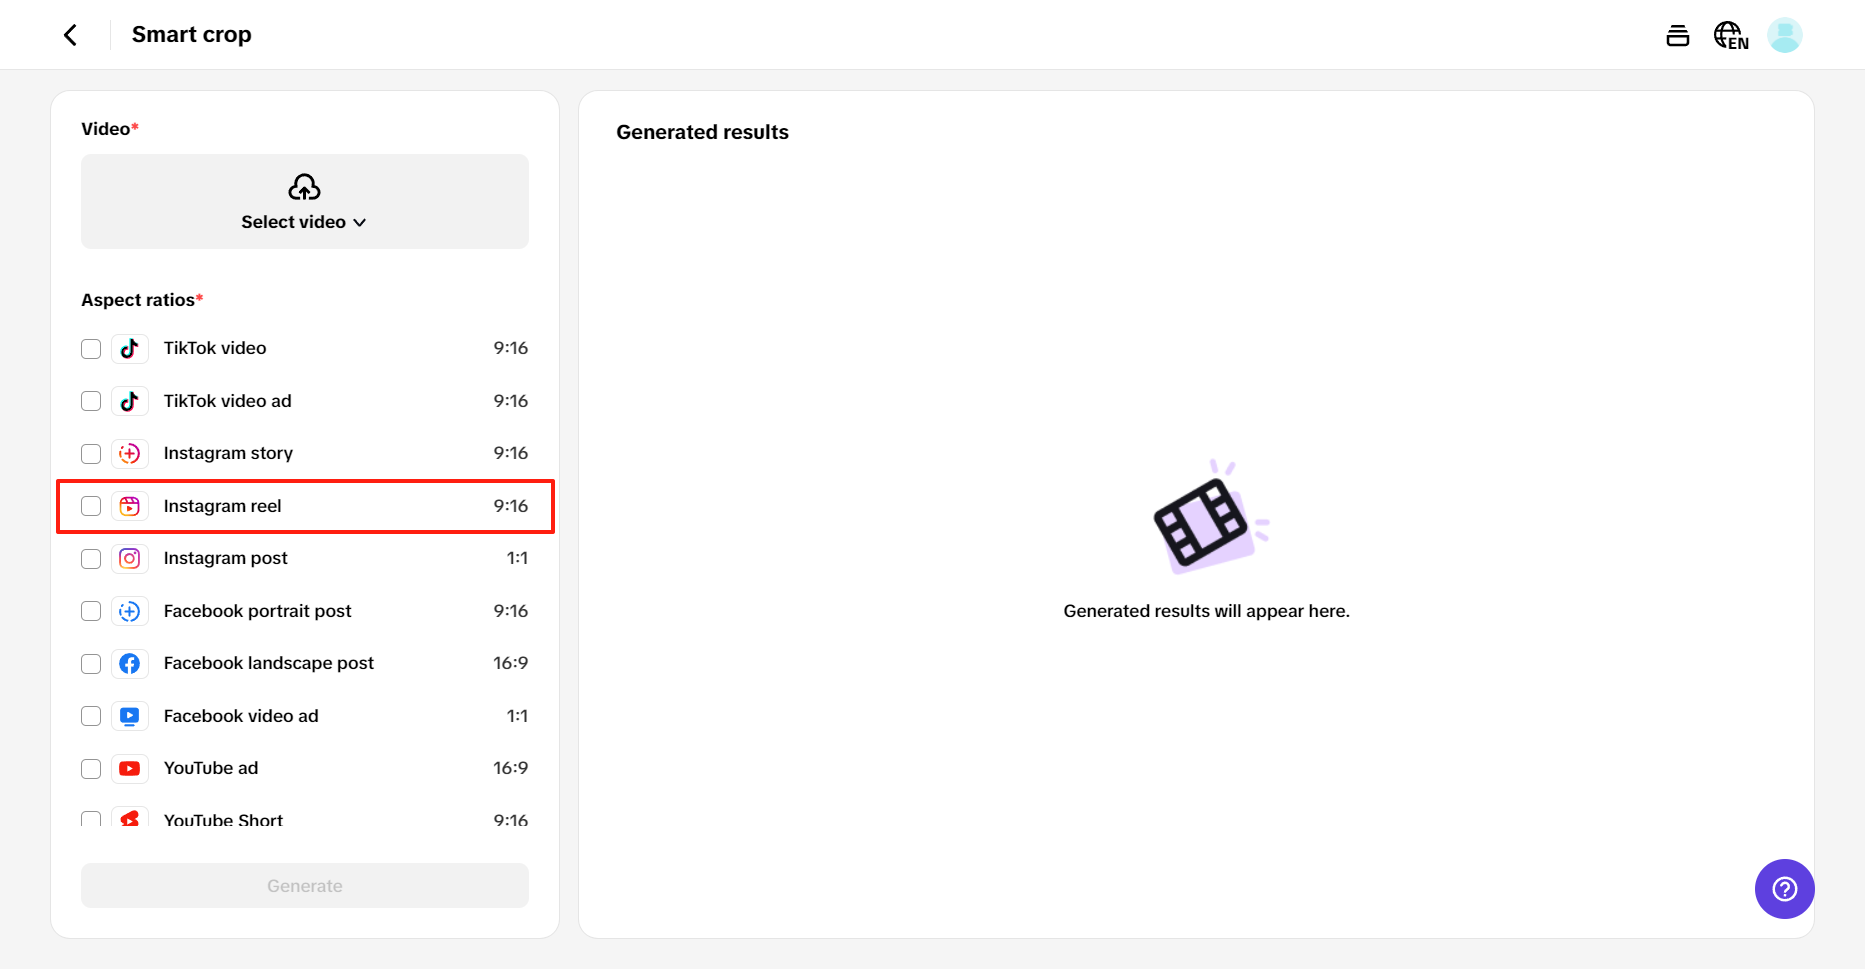Open the EN language selector globe
Viewport: 1865px width, 969px height.
[1731, 34]
